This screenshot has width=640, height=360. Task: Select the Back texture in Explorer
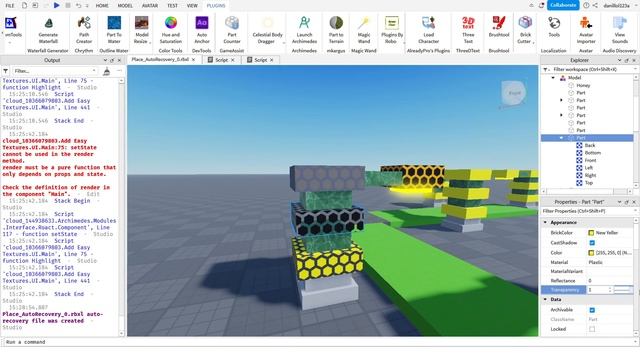(590, 145)
